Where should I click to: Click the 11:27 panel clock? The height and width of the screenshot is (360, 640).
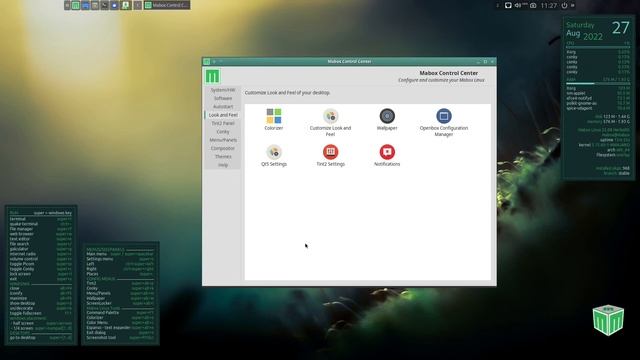pos(548,5)
